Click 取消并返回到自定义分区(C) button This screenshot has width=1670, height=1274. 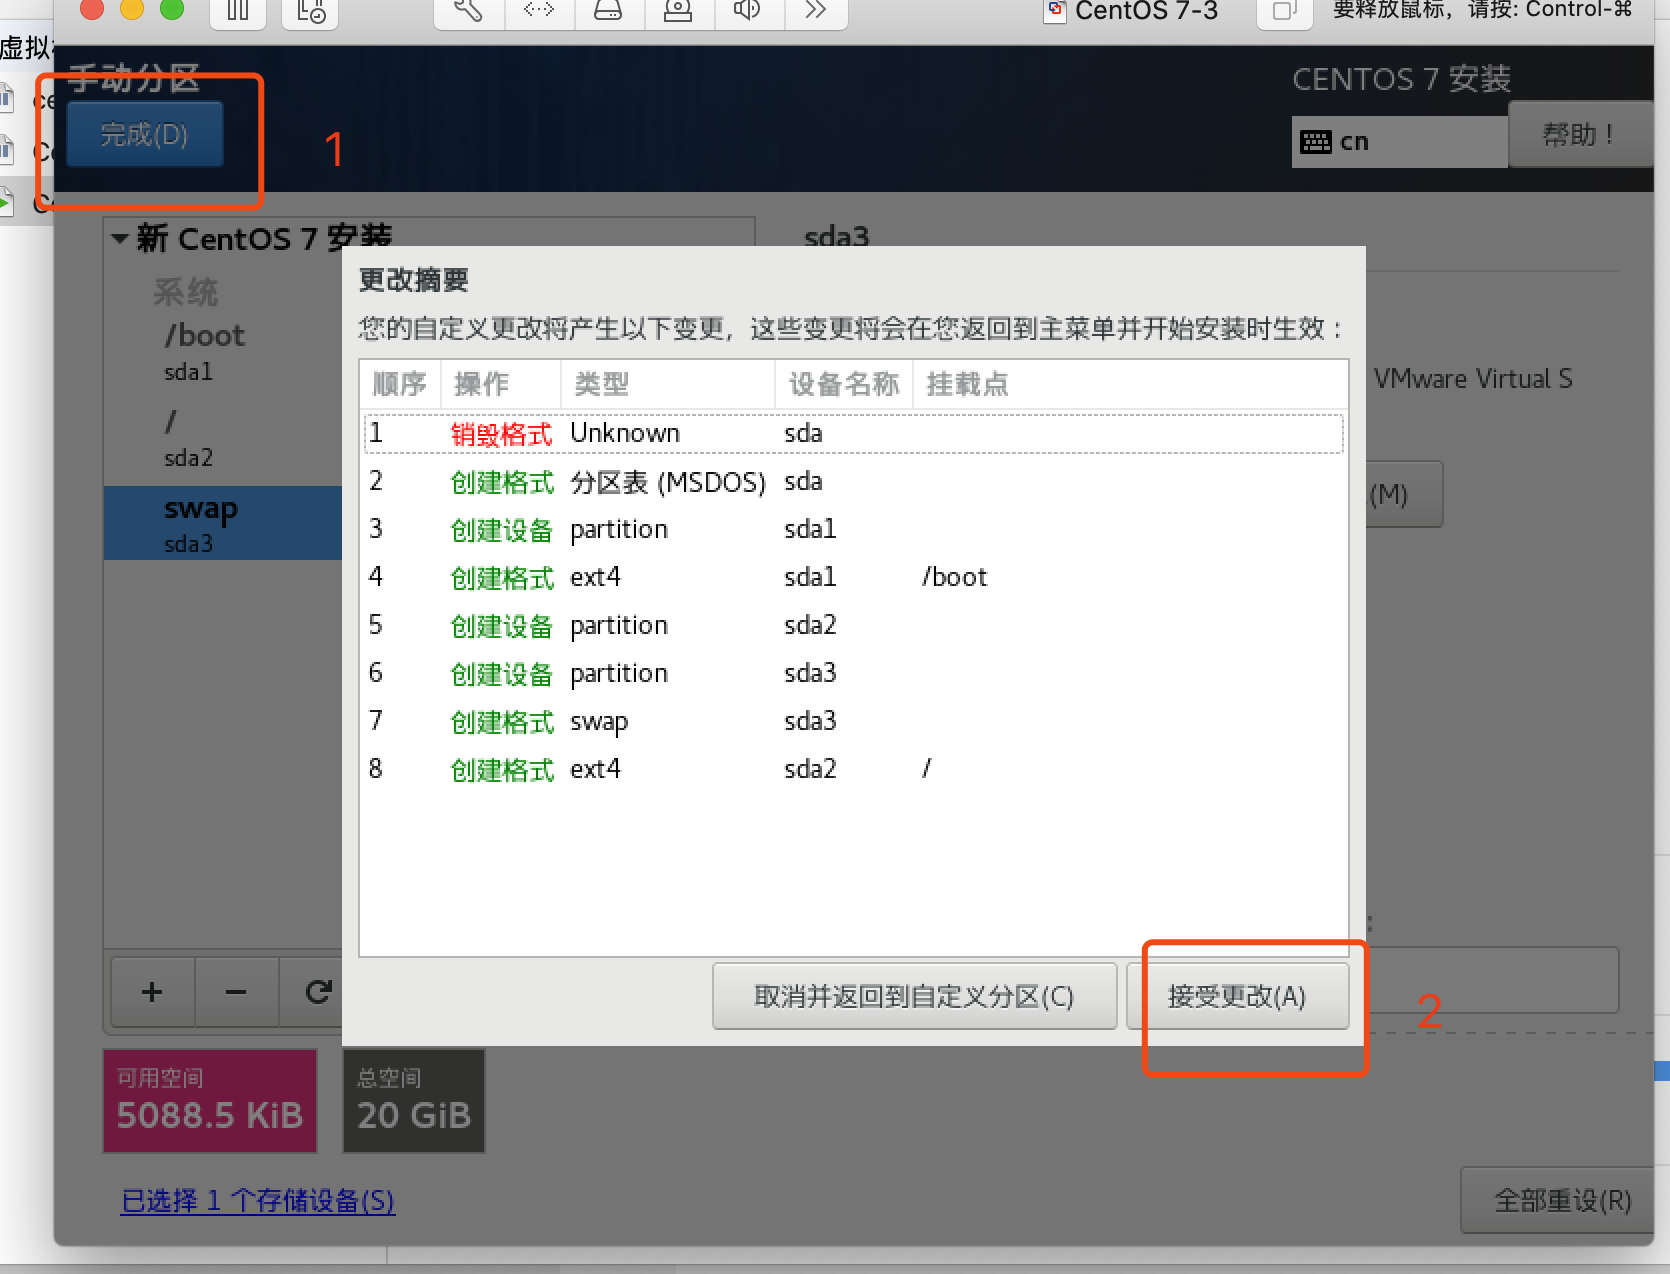(x=914, y=996)
